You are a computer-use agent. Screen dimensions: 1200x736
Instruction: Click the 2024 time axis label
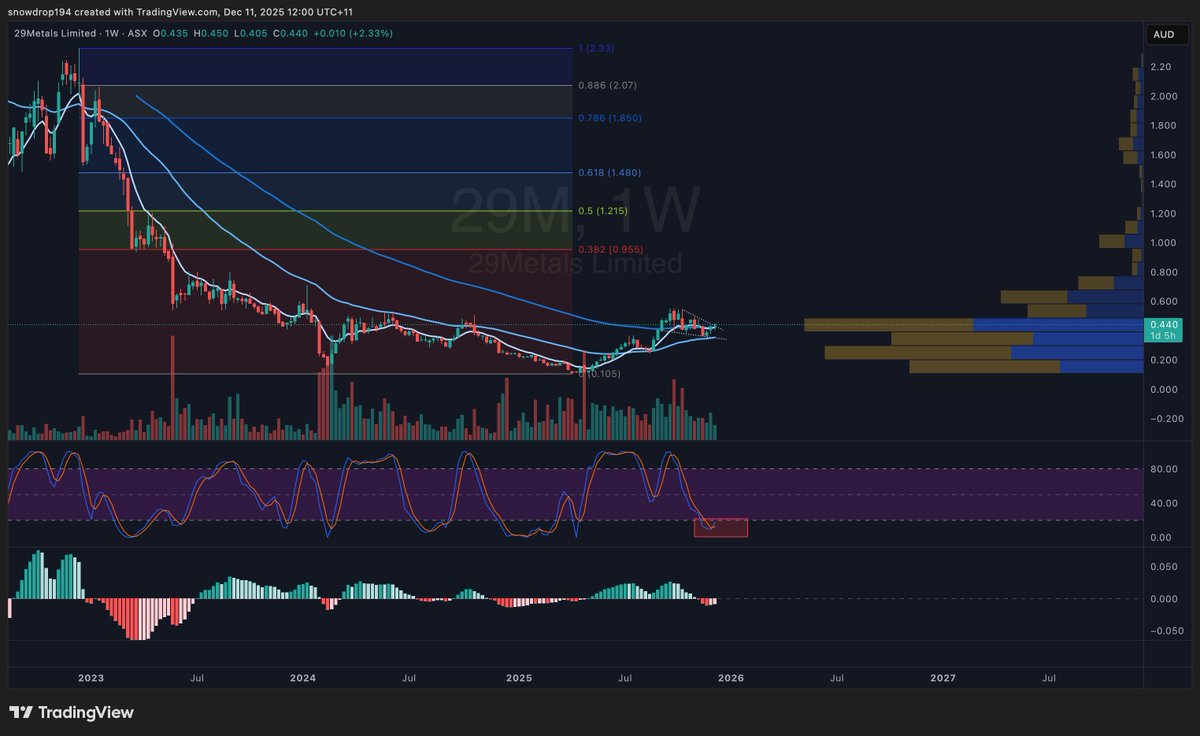pos(303,678)
